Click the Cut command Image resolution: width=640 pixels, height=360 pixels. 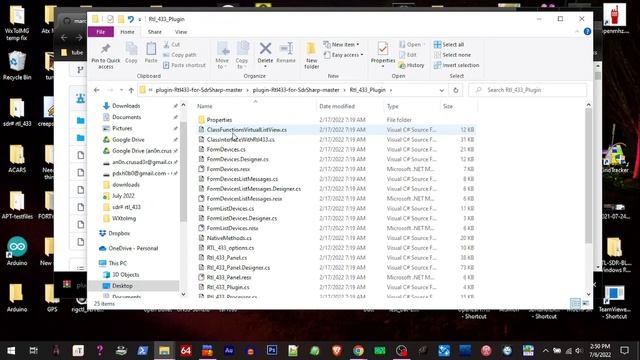pyautogui.click(x=171, y=44)
